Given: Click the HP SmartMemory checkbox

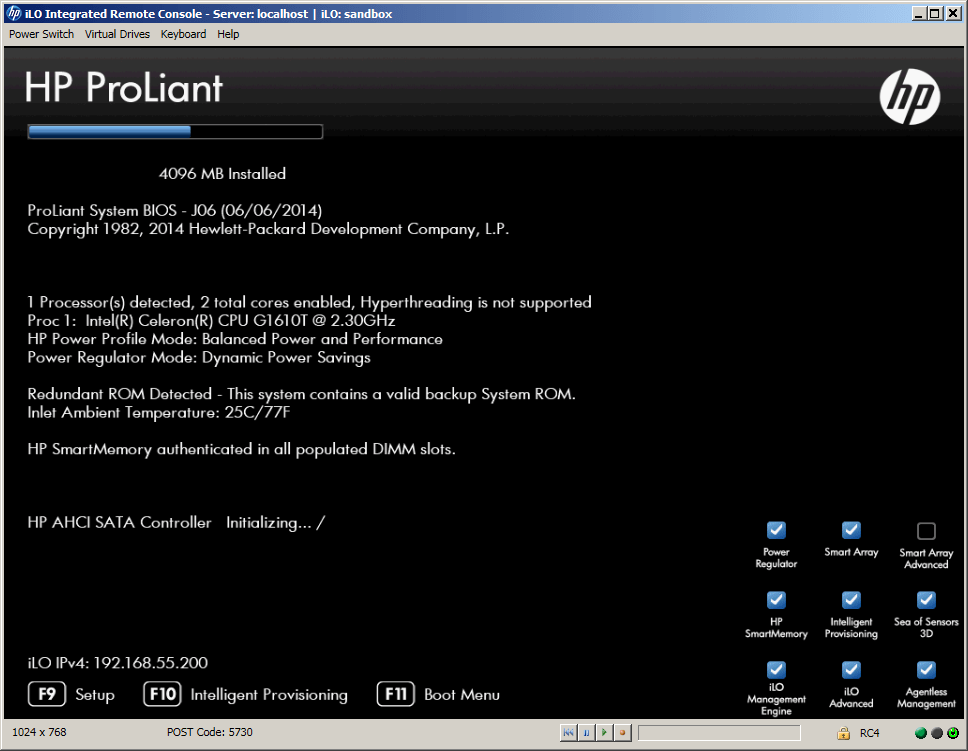Looking at the screenshot, I should coord(776,600).
